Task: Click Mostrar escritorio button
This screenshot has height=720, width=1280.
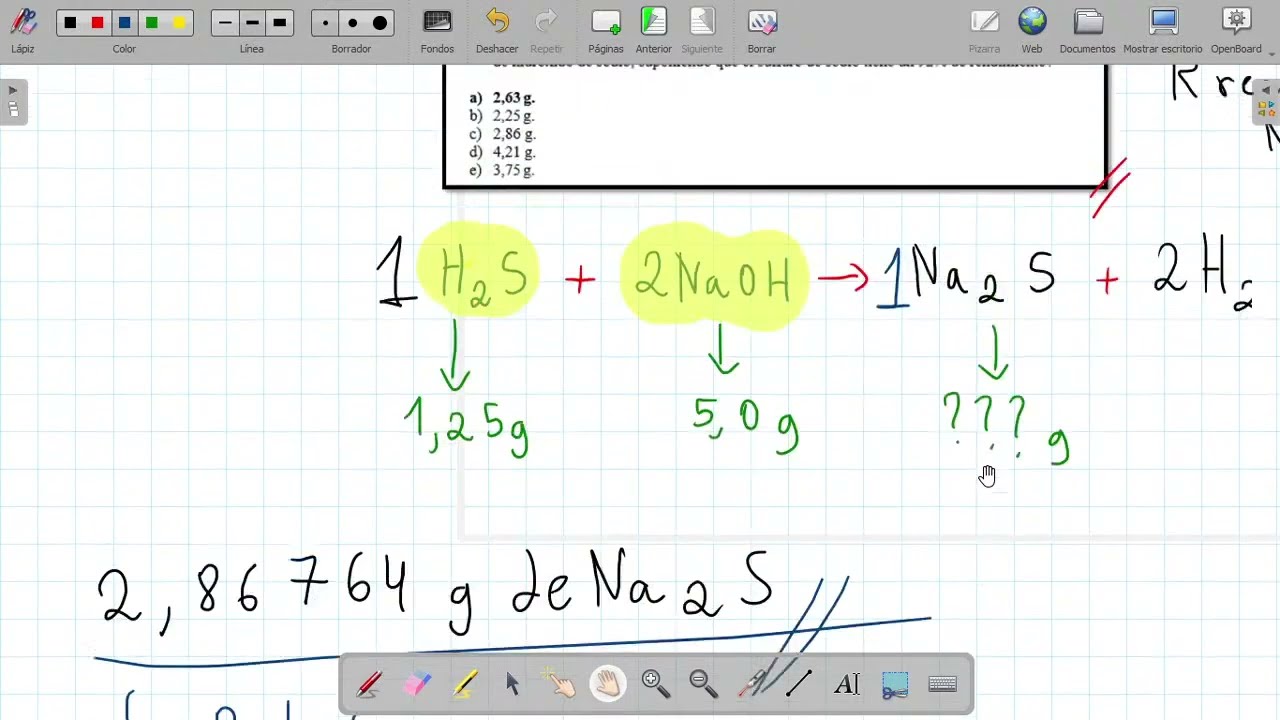Action: [1163, 30]
